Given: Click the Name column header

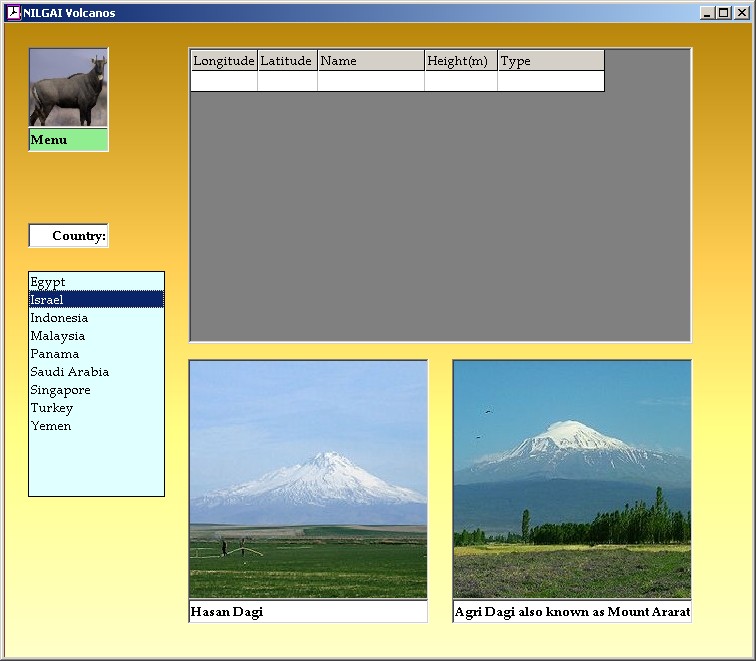Looking at the screenshot, I should coord(371,61).
